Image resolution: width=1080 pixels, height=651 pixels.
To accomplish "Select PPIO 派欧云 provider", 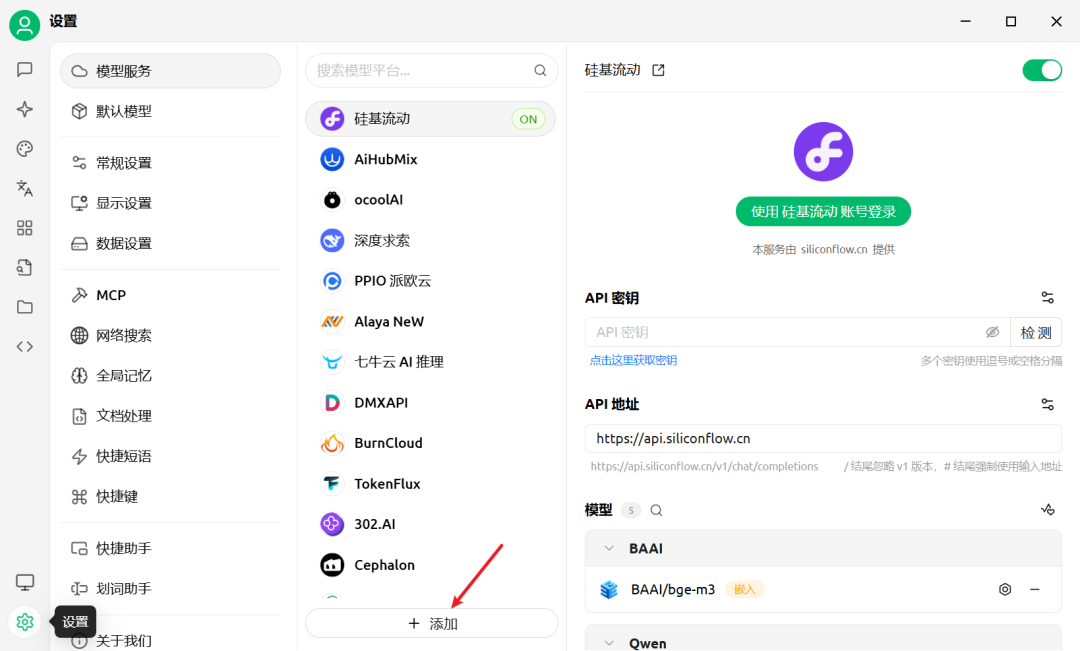I will pos(430,281).
